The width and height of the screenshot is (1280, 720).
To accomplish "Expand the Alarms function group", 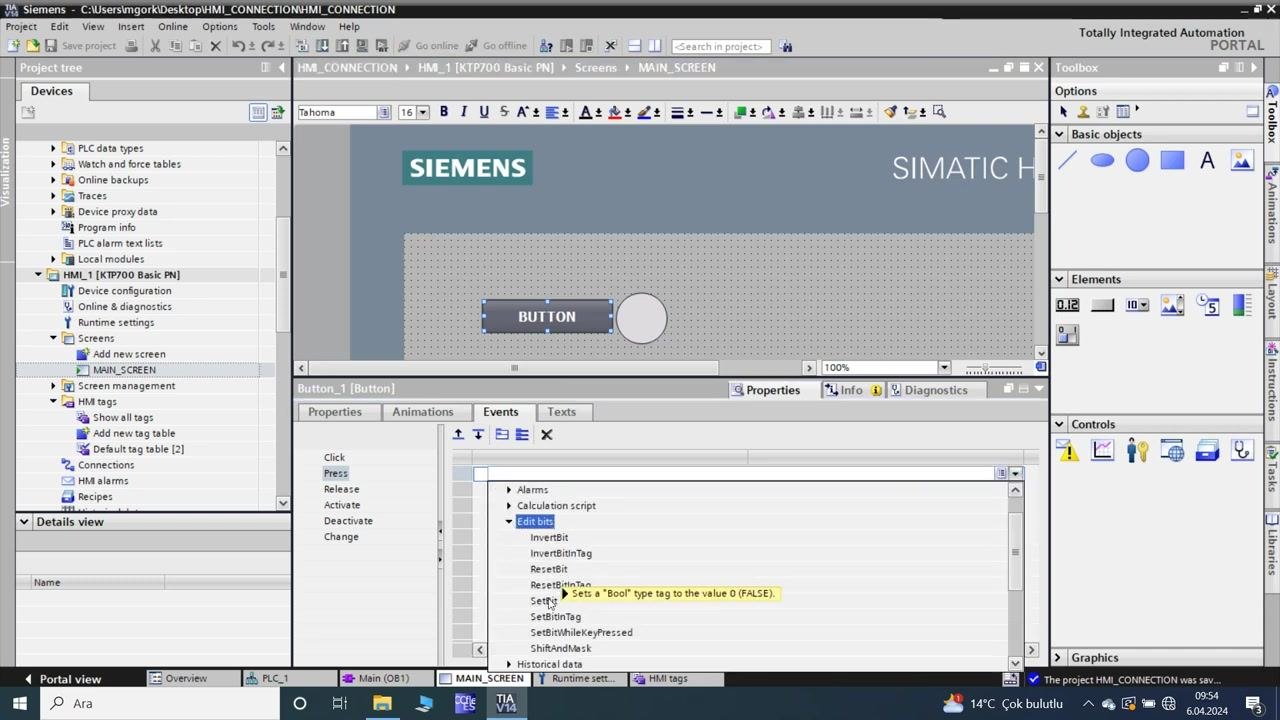I will click(x=508, y=490).
